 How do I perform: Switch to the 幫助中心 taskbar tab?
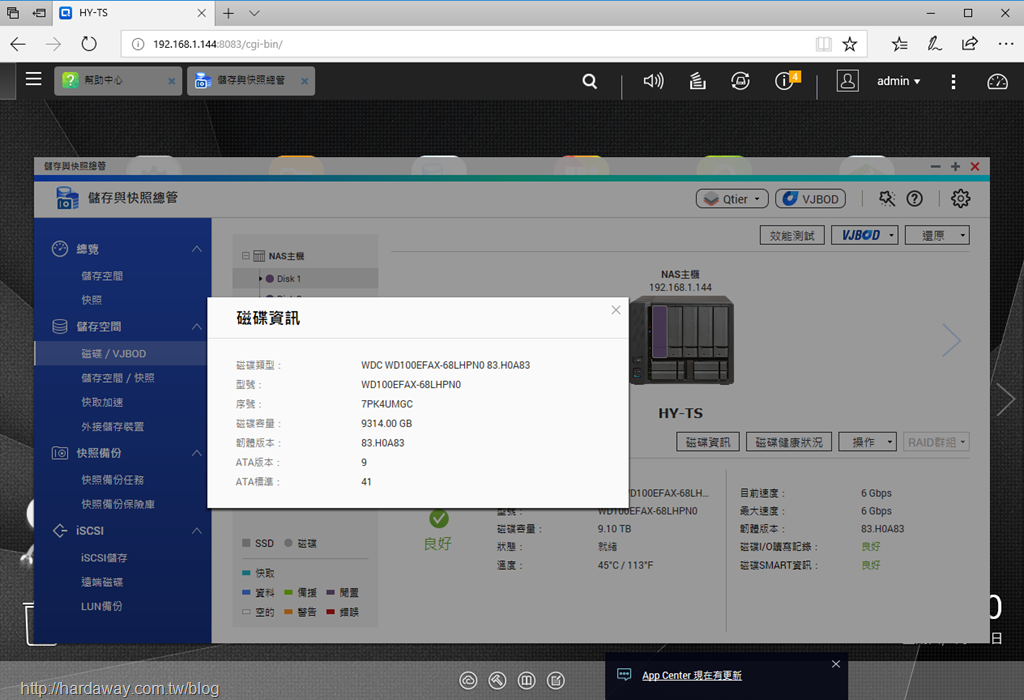[x=118, y=81]
